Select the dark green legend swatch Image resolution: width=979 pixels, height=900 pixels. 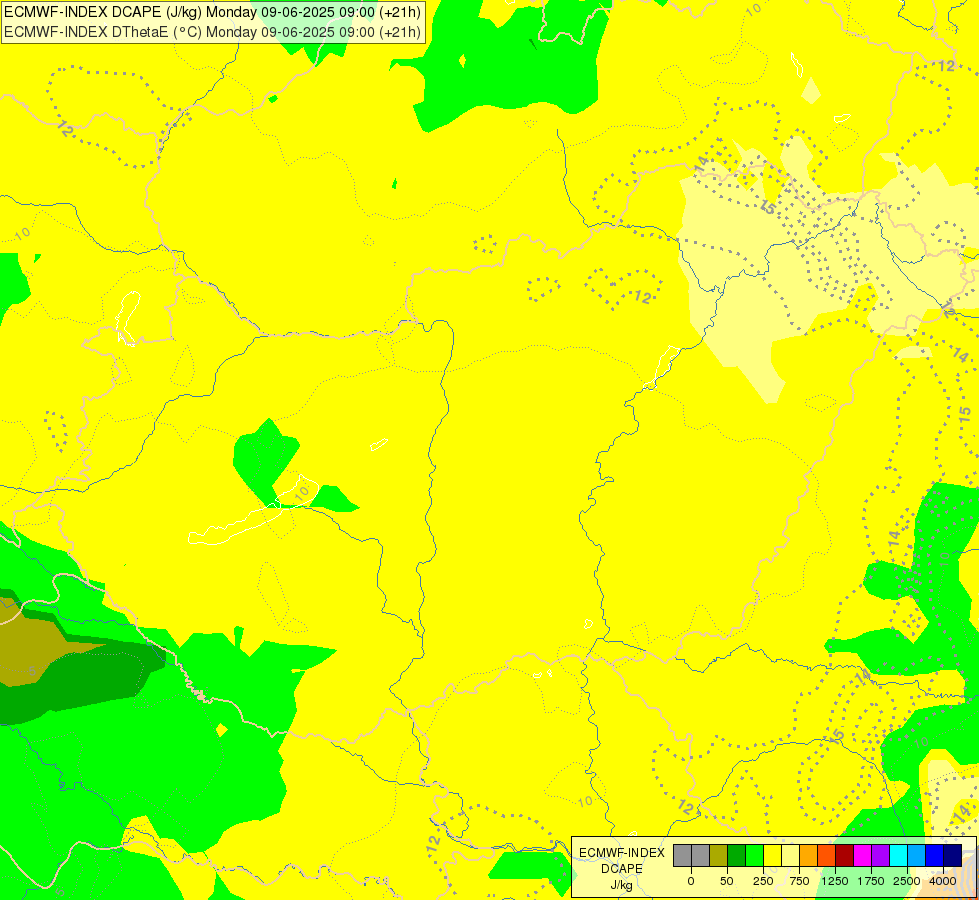point(737,856)
